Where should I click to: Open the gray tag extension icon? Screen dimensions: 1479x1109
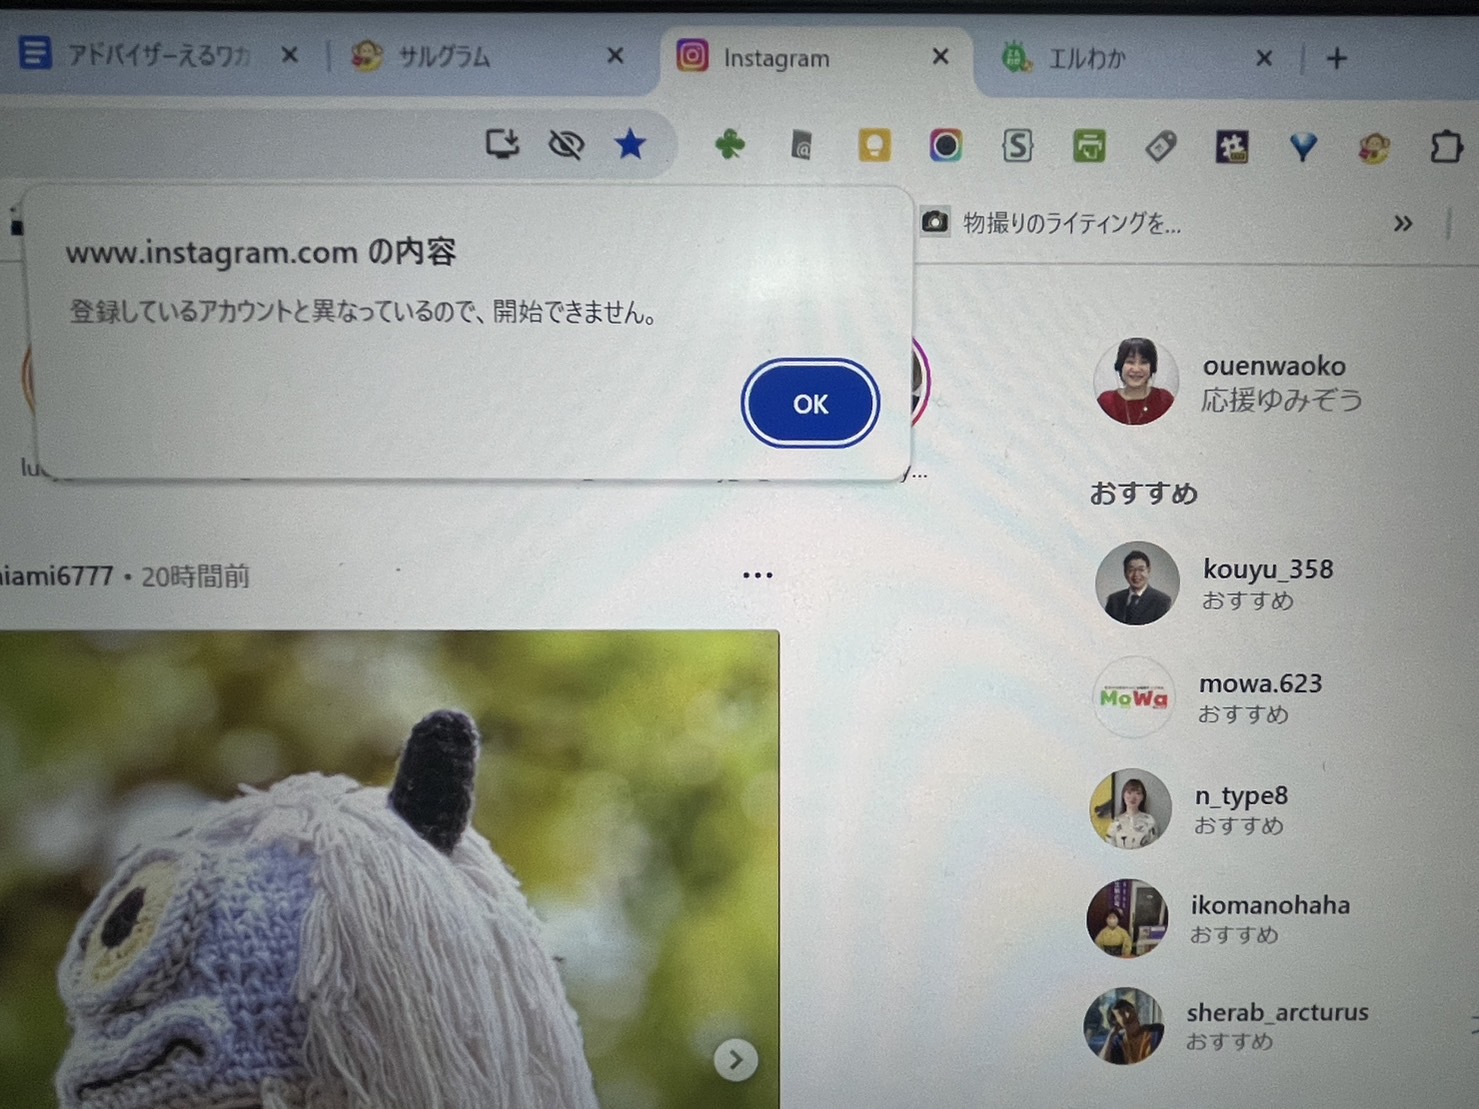(x=1160, y=147)
